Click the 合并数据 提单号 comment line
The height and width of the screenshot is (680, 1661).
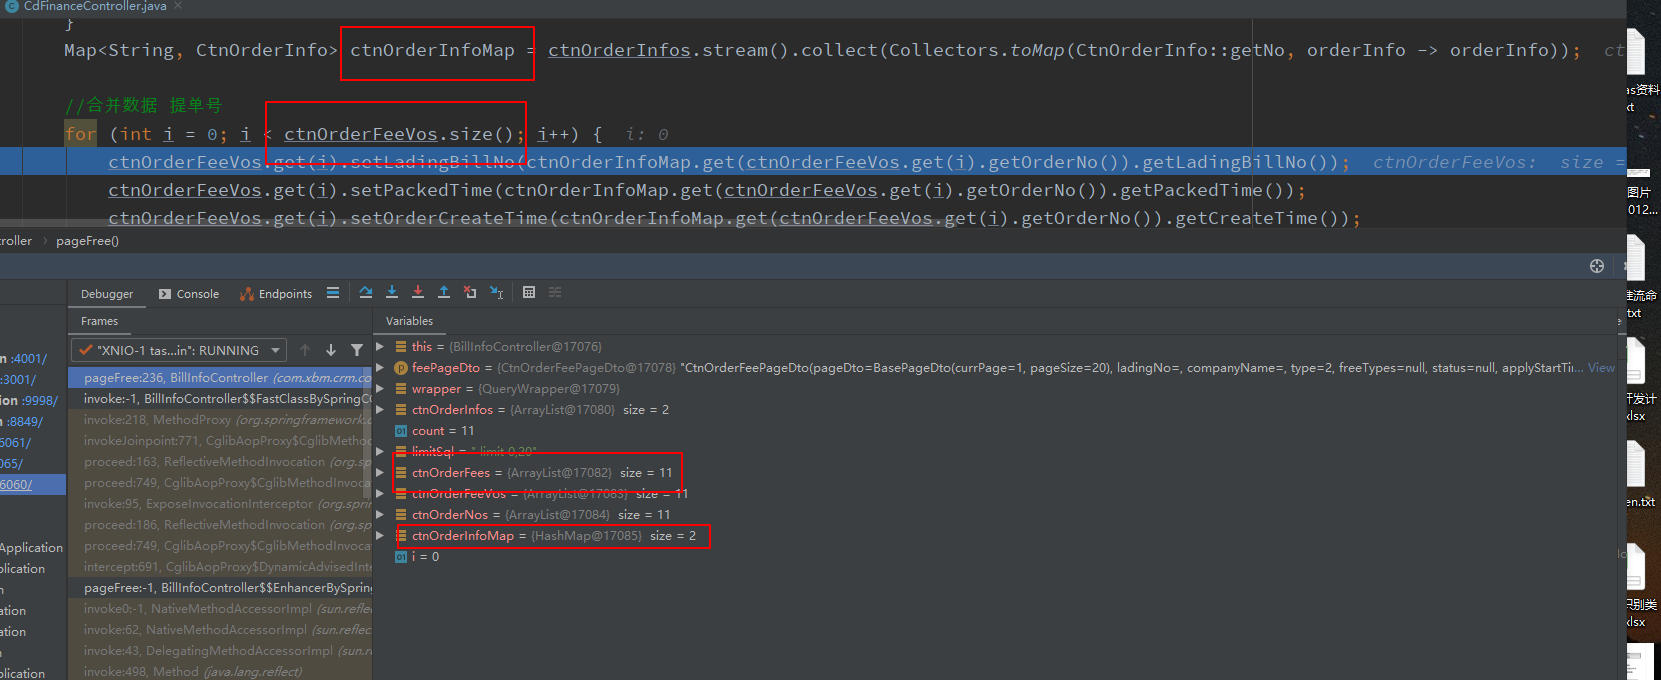(143, 105)
